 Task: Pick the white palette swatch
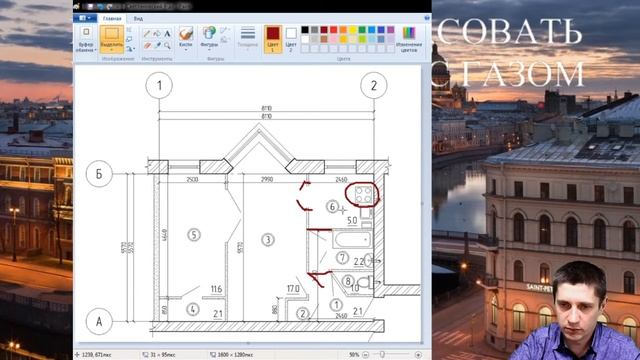[305, 39]
